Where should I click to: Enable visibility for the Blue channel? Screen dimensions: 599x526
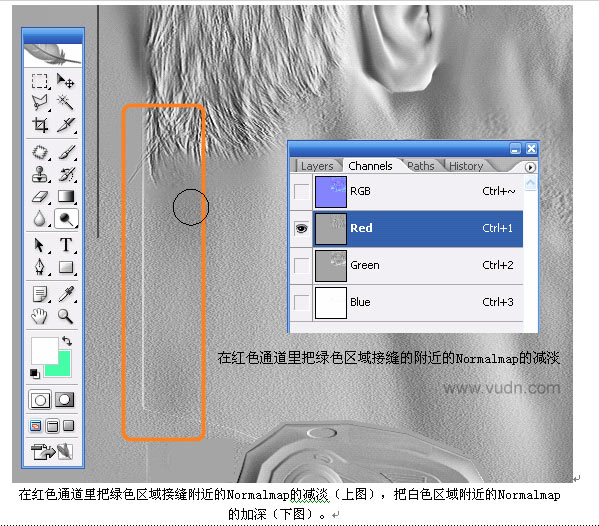(x=301, y=302)
